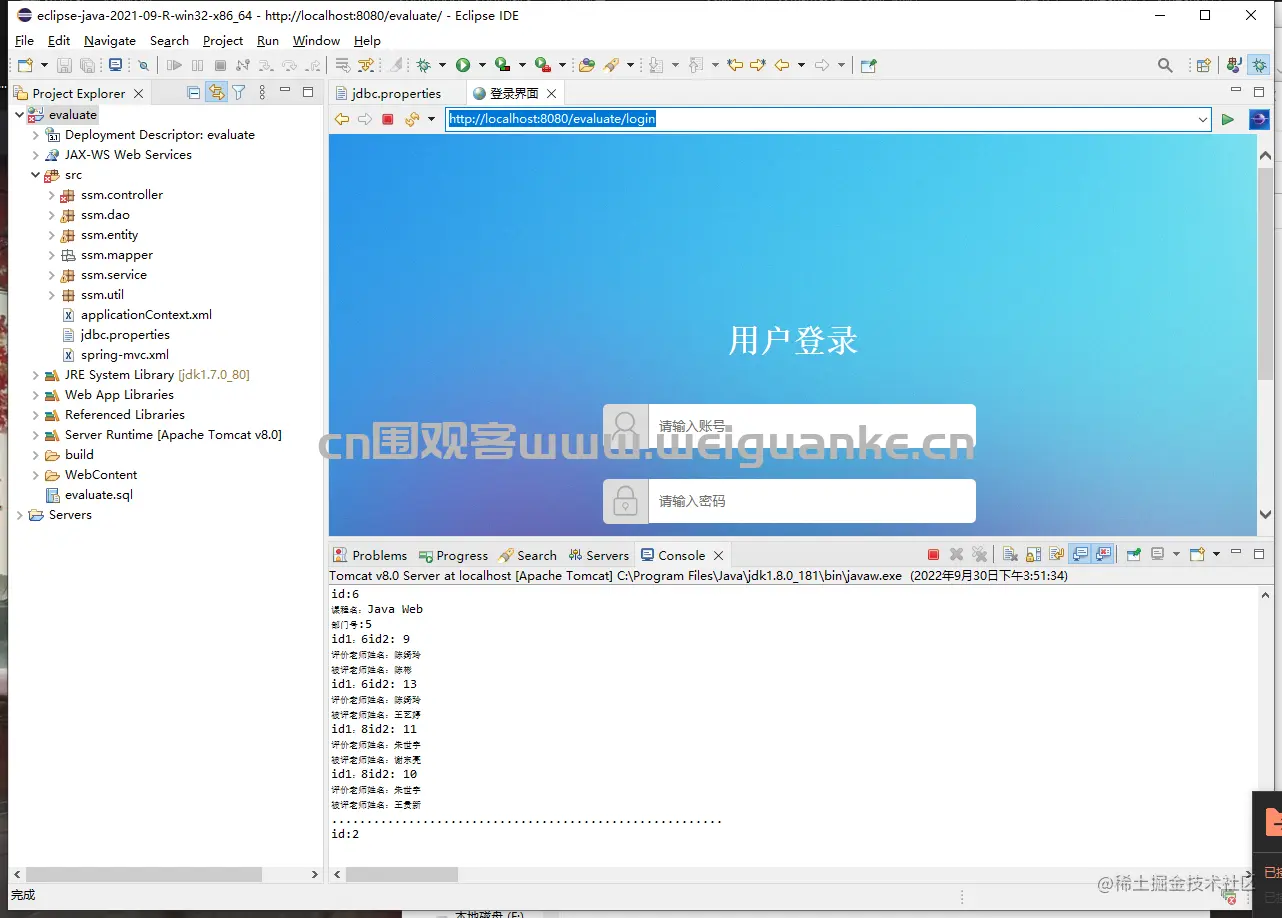Close the Project Explorer view
1282x918 pixels.
coord(139,93)
